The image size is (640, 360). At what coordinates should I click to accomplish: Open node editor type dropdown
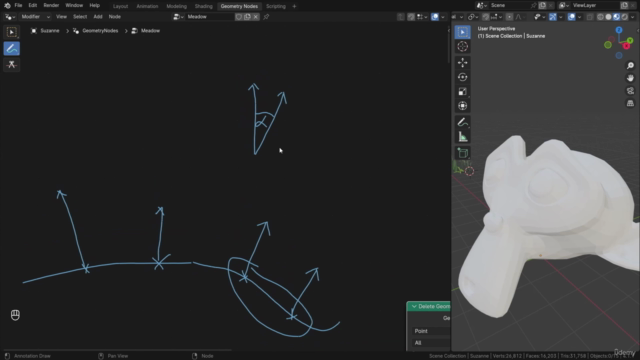(10, 17)
